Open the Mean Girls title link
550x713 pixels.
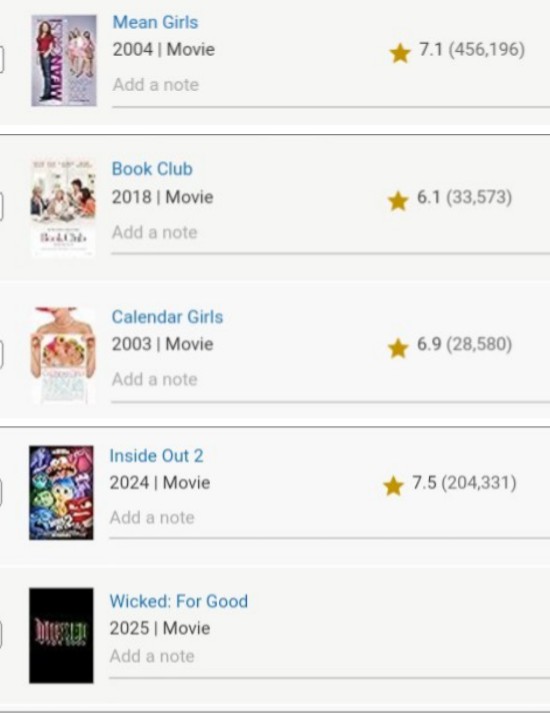tap(155, 22)
